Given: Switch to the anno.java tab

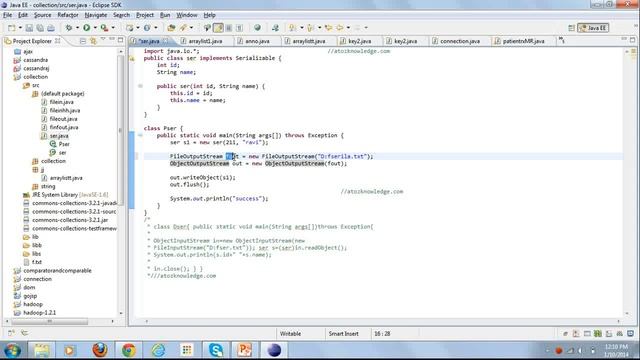Looking at the screenshot, I should pyautogui.click(x=257, y=41).
